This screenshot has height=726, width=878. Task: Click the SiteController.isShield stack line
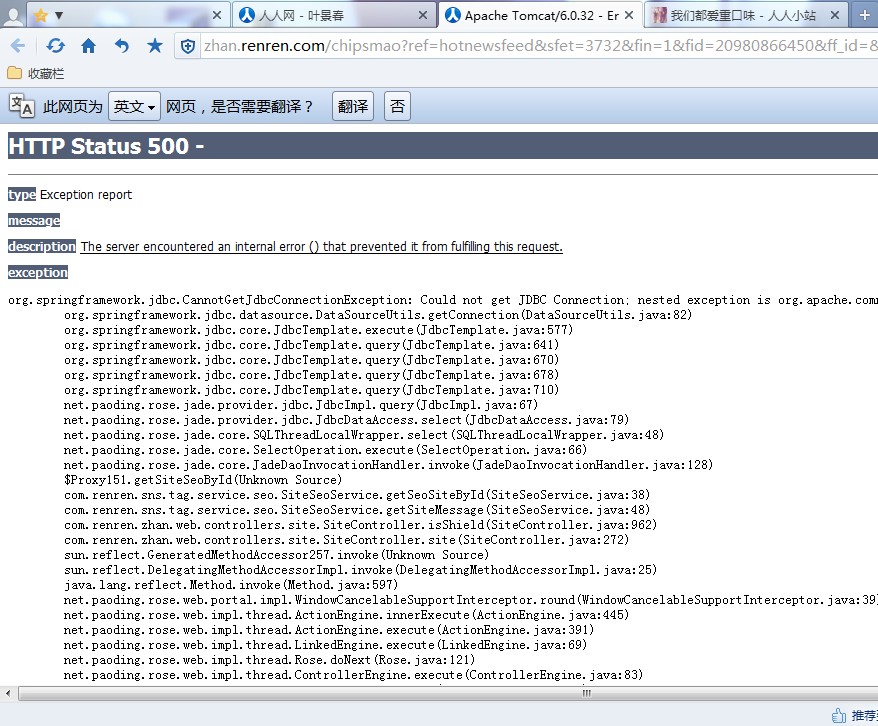coord(360,525)
